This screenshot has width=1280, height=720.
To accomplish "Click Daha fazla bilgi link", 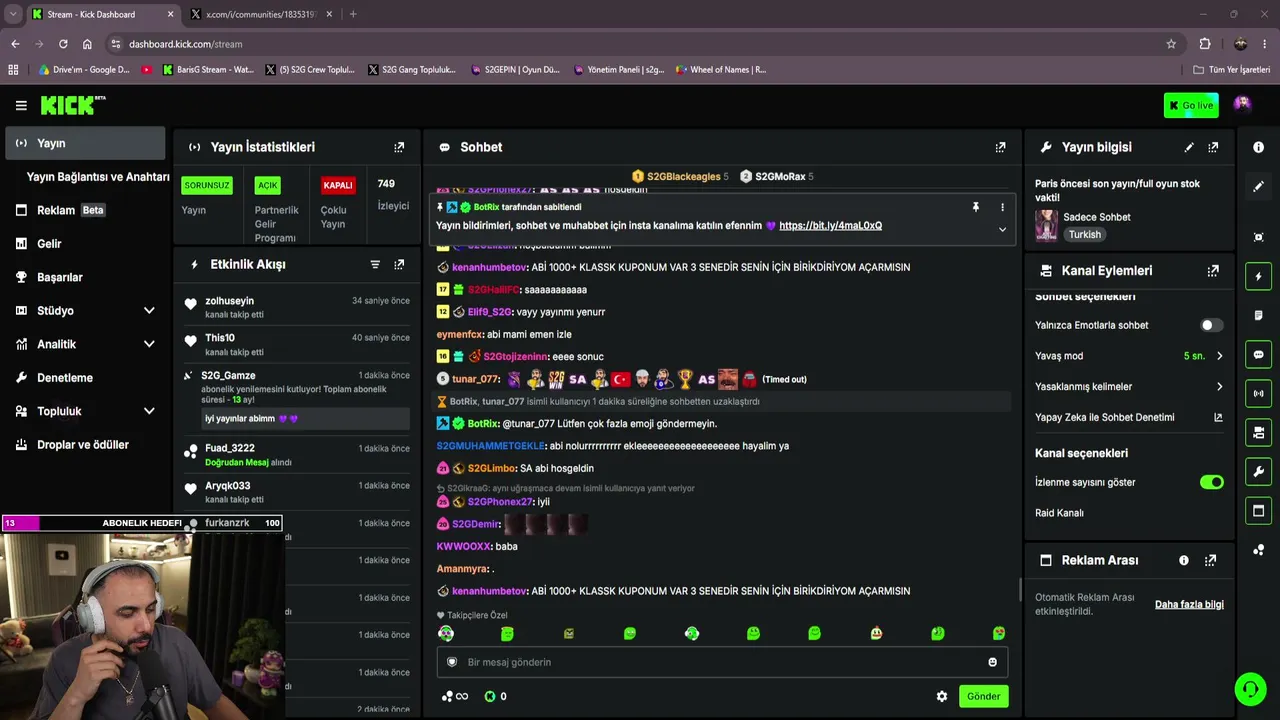I will [1189, 605].
